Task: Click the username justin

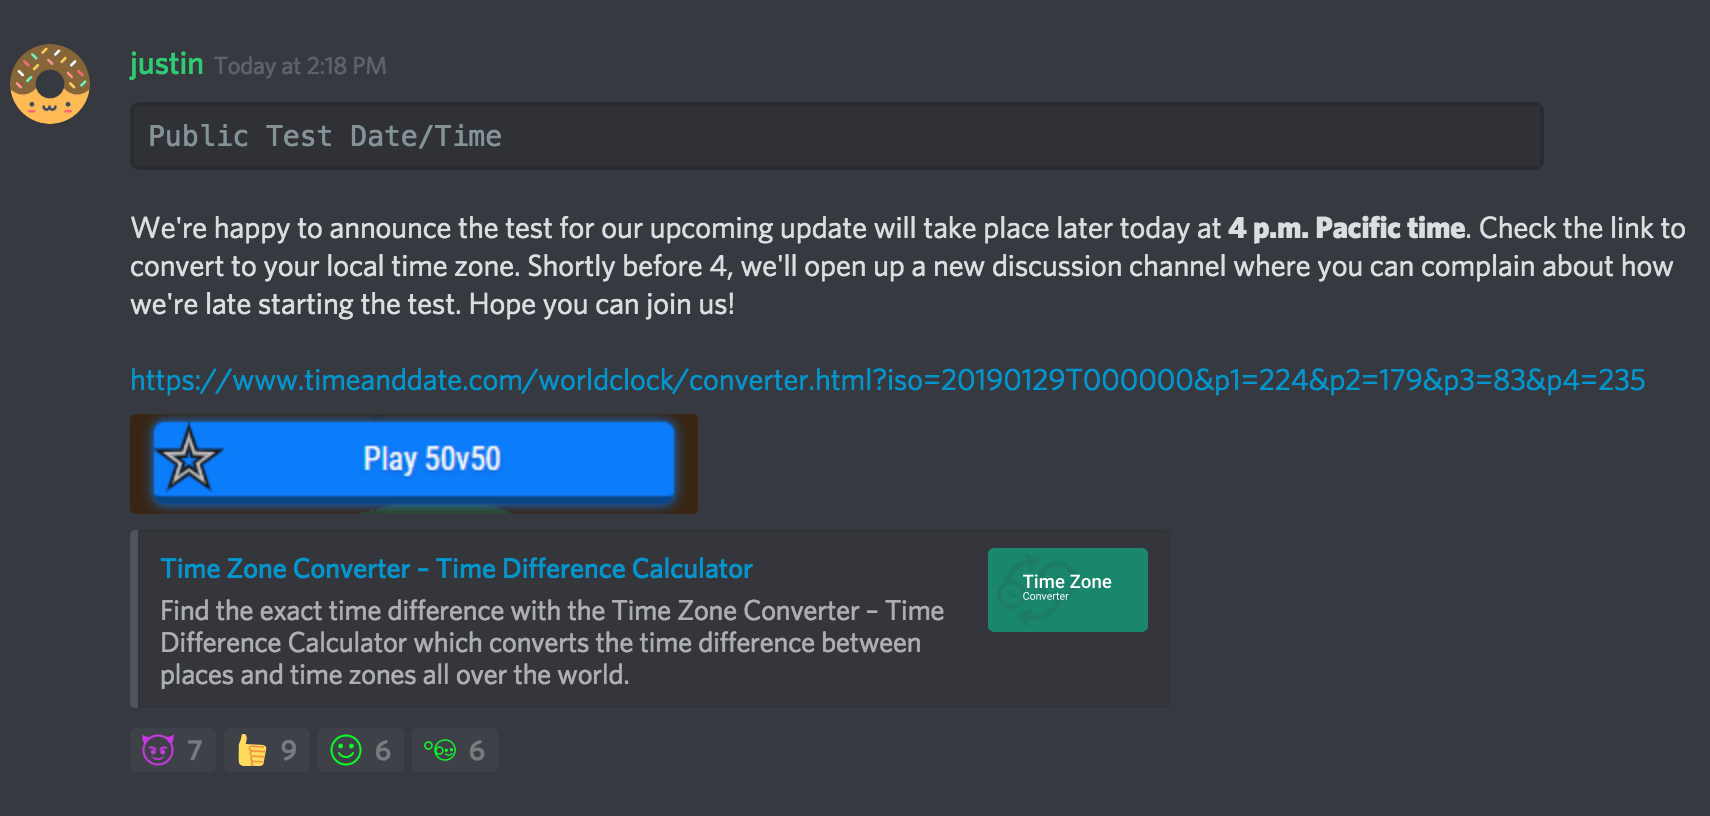Action: 166,64
